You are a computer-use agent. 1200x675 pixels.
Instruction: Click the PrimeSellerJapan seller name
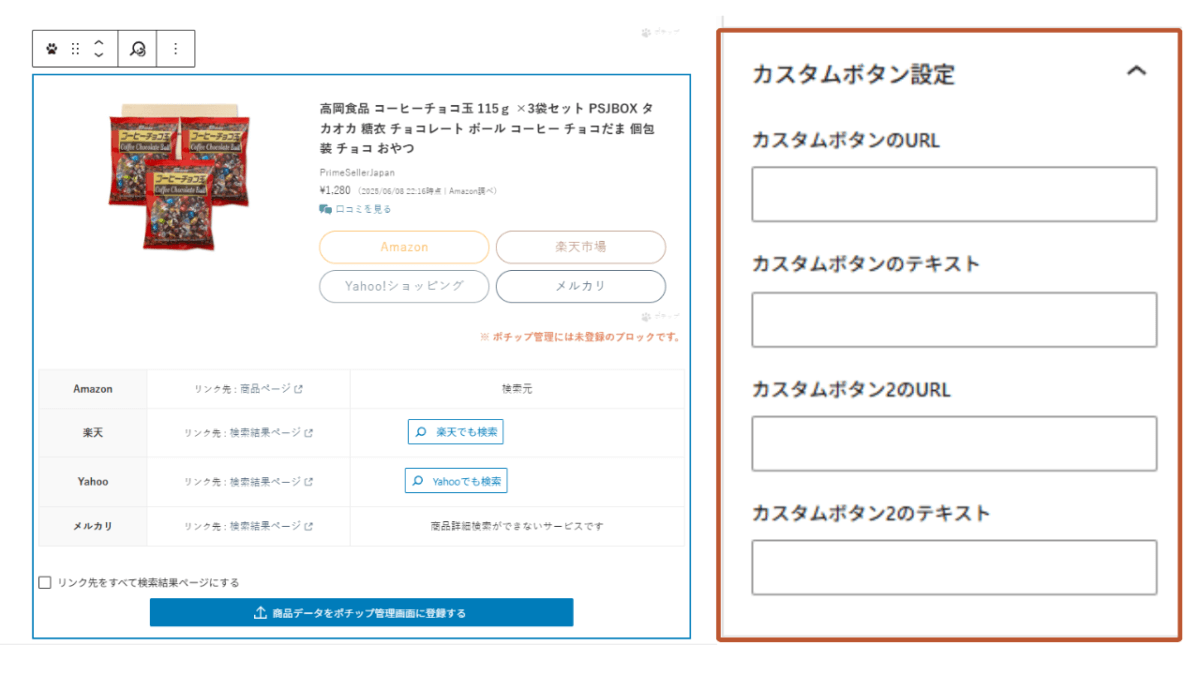tap(357, 173)
